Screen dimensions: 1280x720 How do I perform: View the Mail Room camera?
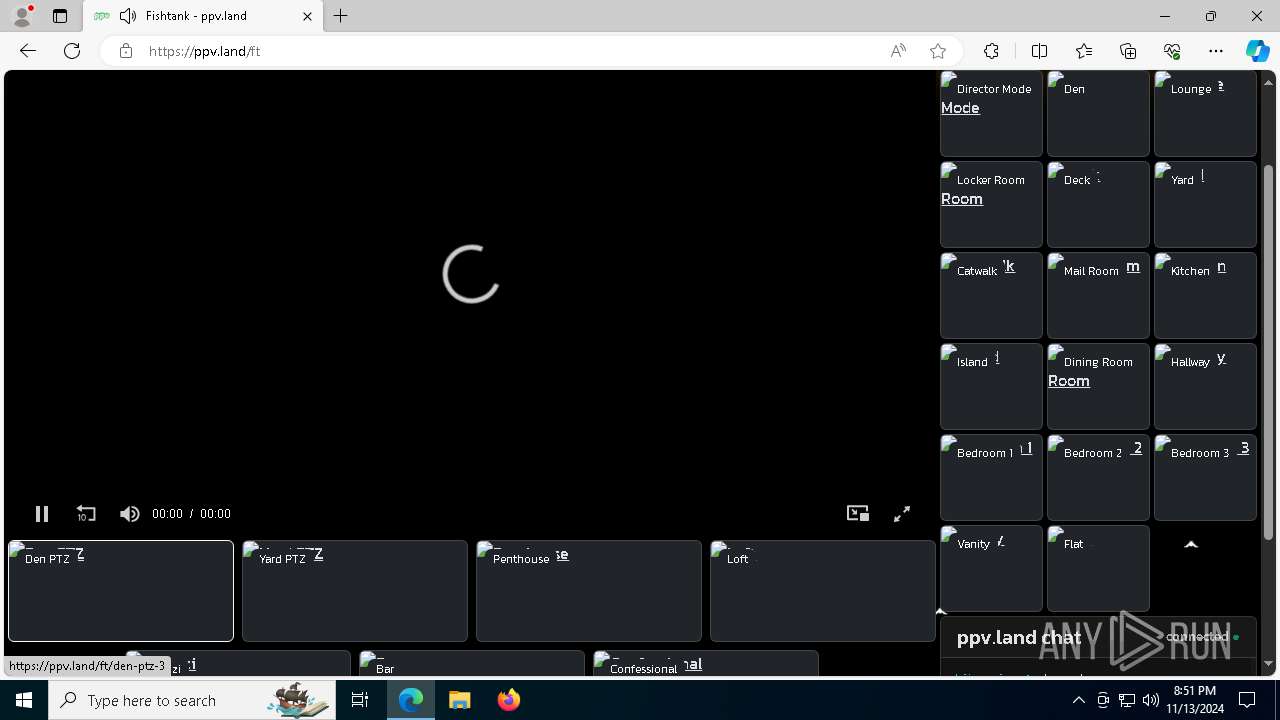(1098, 295)
